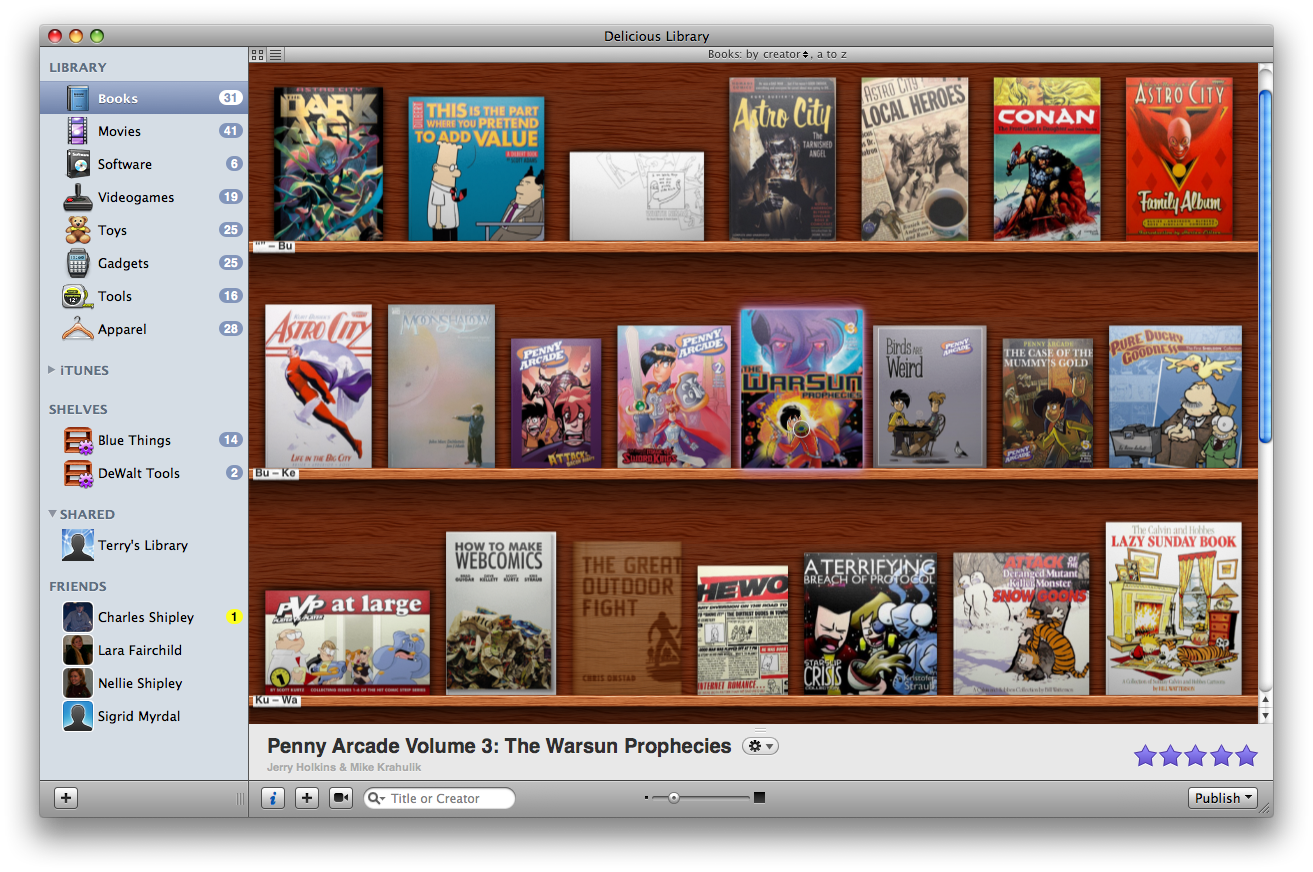Screen dimensions: 1313x872
Task: Open the Blue Things smart shelf icon
Action: (x=78, y=440)
